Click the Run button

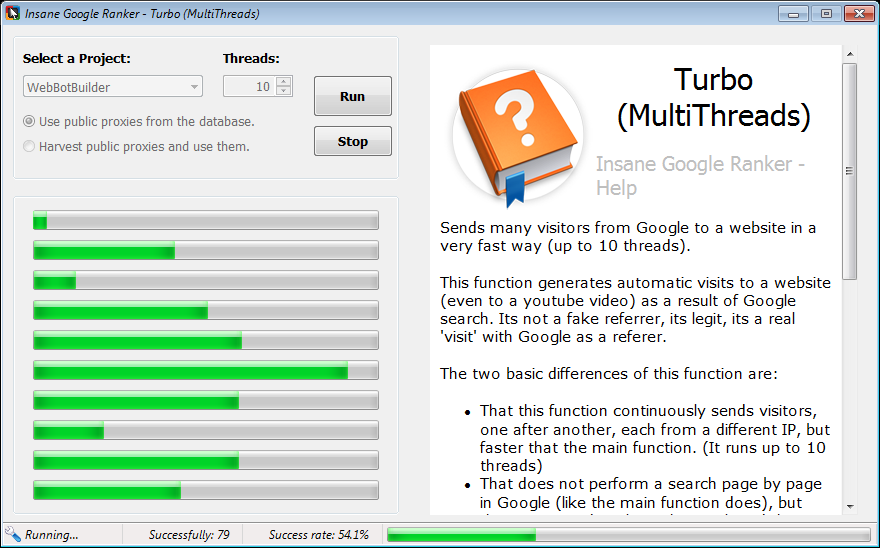click(352, 96)
